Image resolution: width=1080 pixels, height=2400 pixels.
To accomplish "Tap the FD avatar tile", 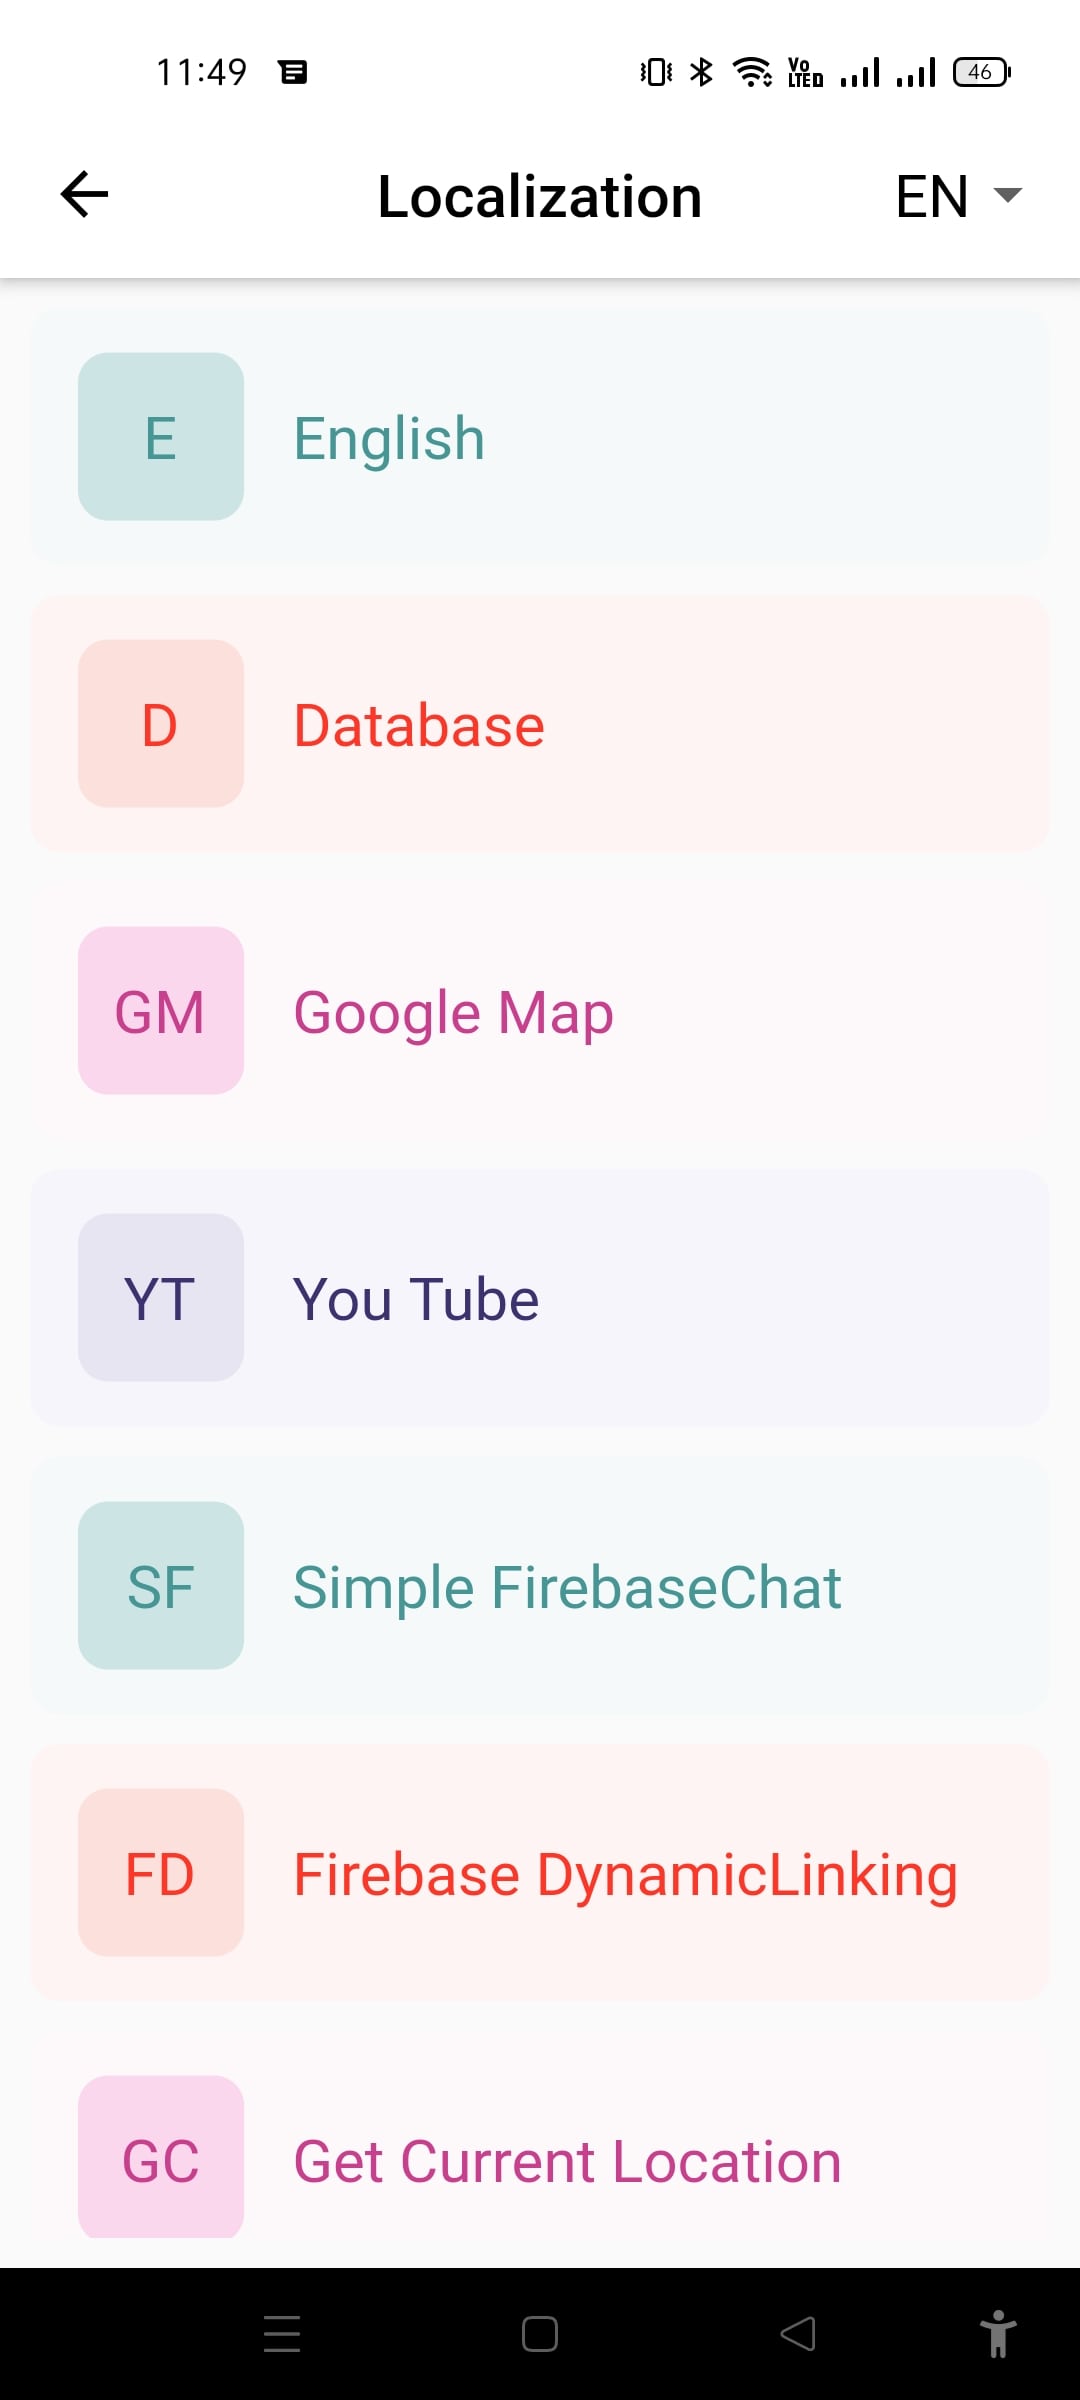I will tap(161, 1873).
